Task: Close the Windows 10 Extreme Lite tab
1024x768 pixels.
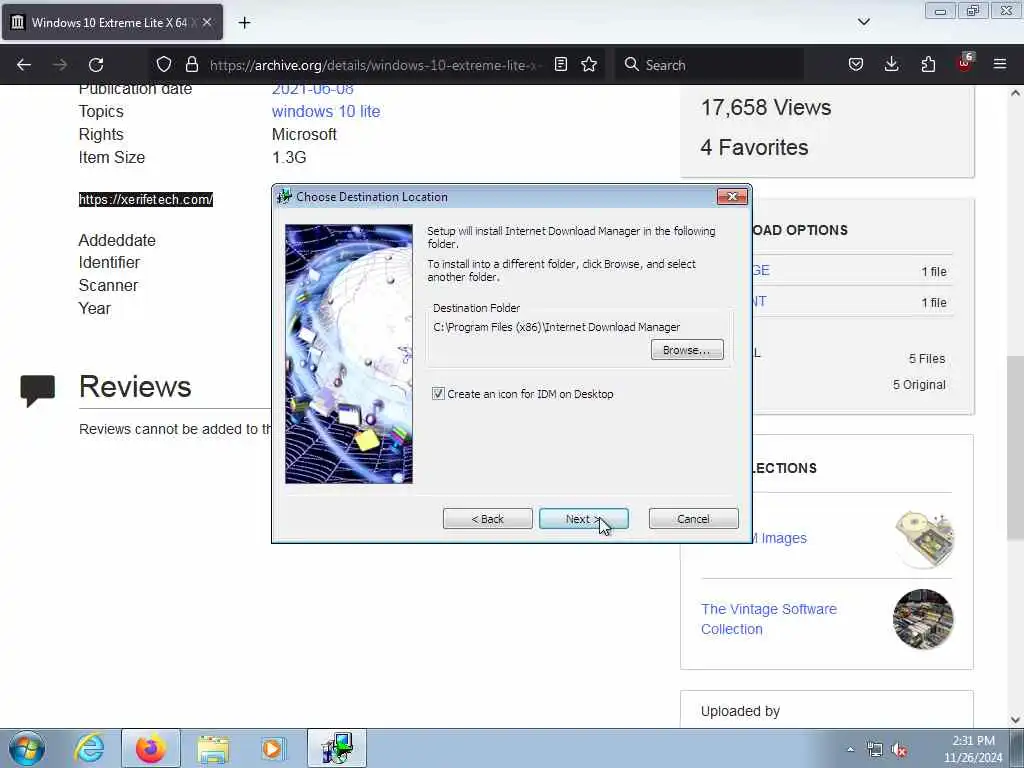Action: coord(207,22)
